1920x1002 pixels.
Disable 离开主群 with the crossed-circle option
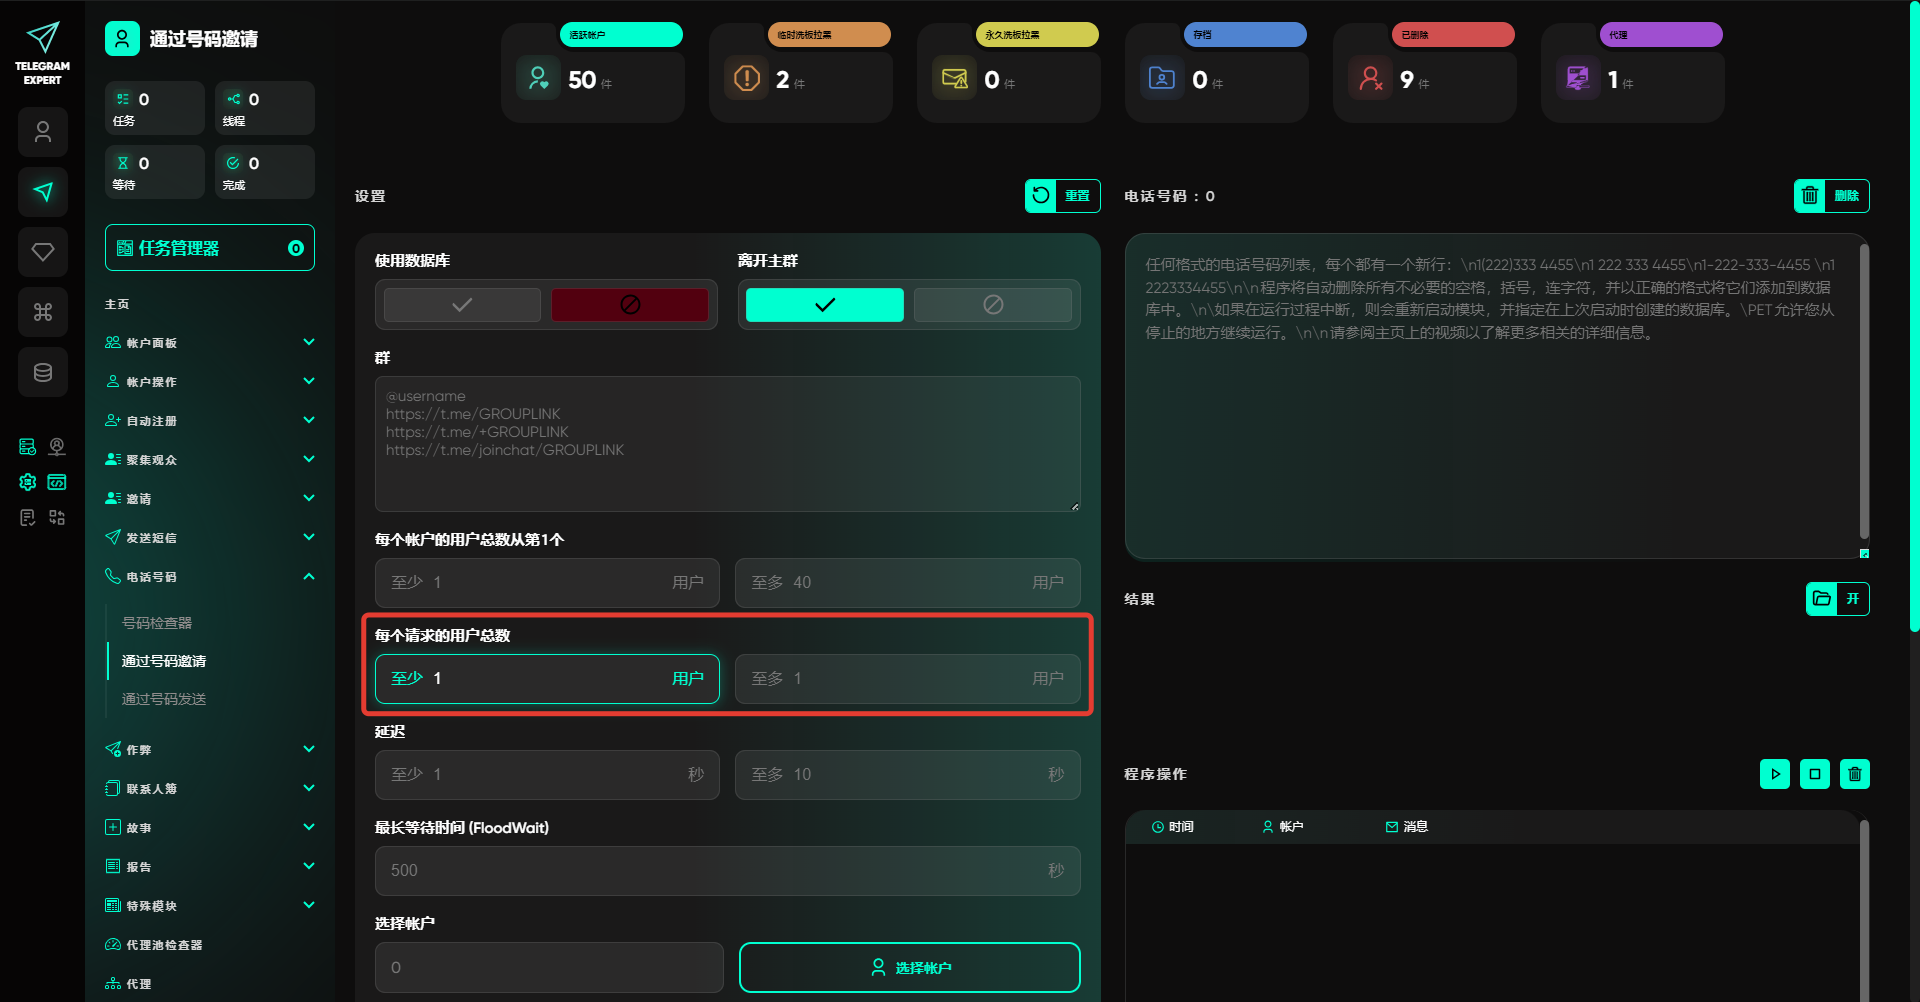pyautogui.click(x=992, y=305)
